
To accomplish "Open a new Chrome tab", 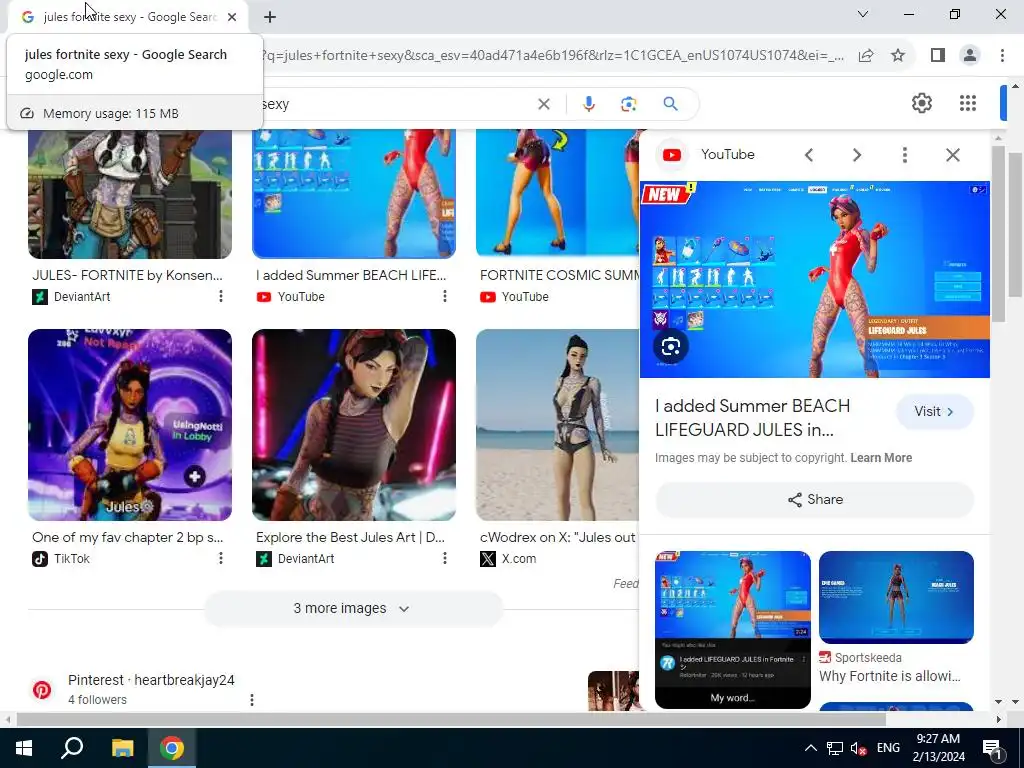I will tap(270, 17).
